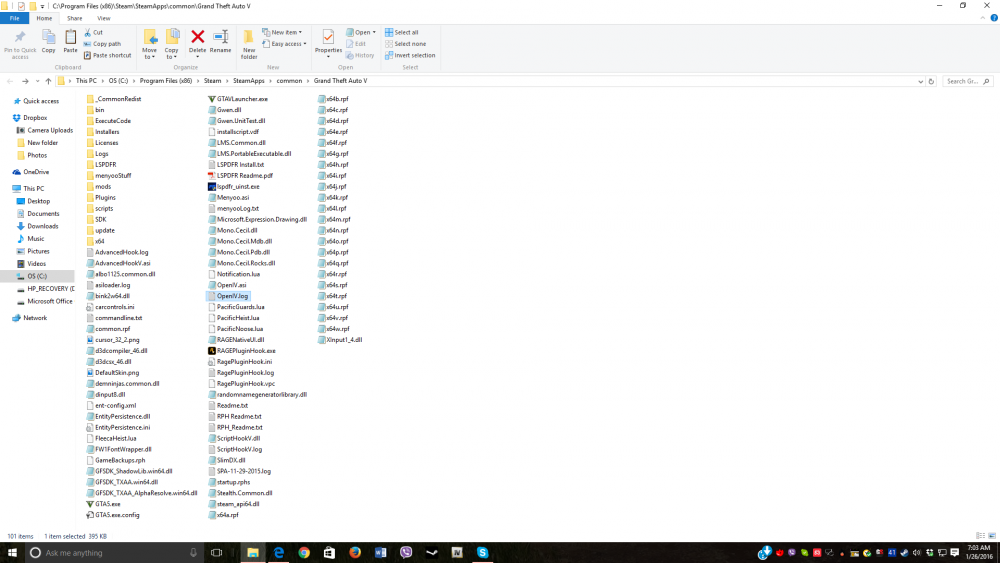Select OS (C:) drive in navigation pane
Screen dimensions: 1000x563
[37, 276]
